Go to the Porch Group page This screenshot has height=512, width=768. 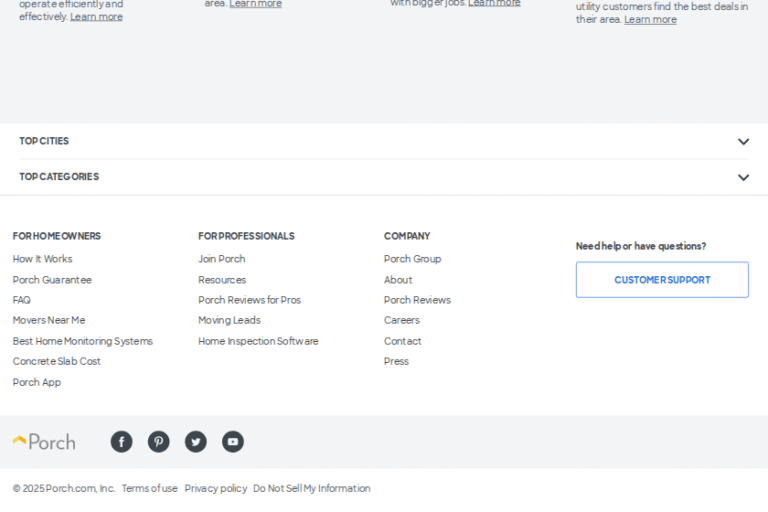(x=412, y=259)
